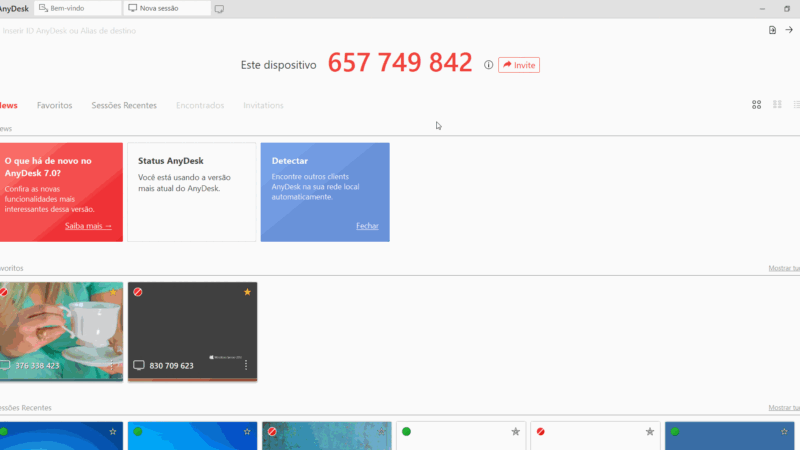Click Fechar on the Detectar card
Viewport: 800px width, 450px height.
click(367, 226)
